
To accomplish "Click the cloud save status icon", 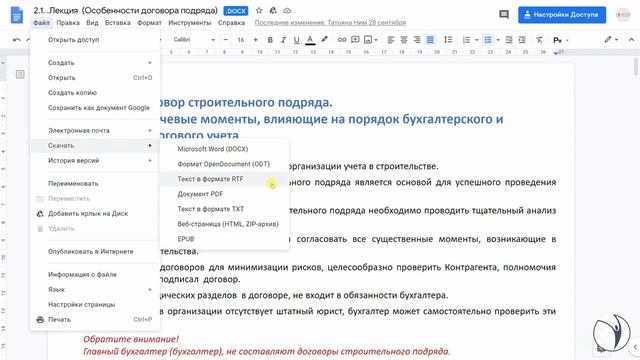I will click(287, 11).
